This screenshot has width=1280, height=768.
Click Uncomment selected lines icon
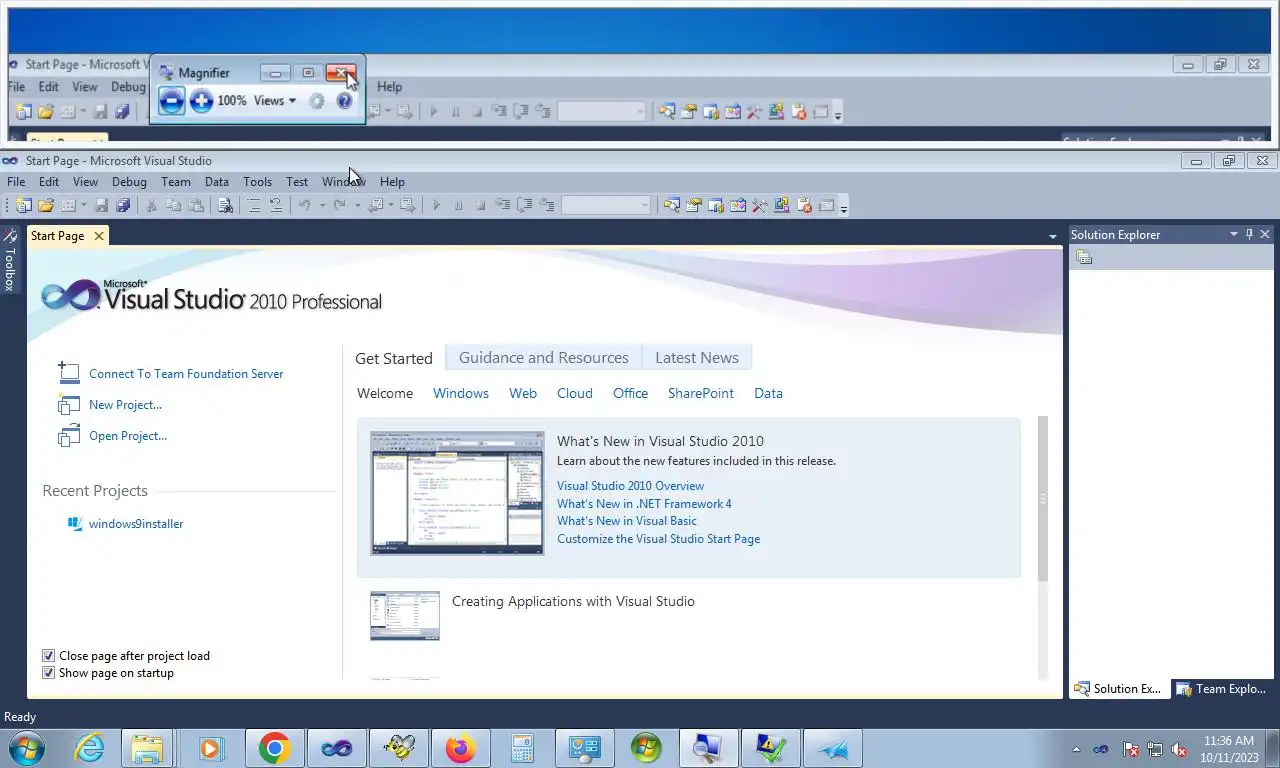276,205
